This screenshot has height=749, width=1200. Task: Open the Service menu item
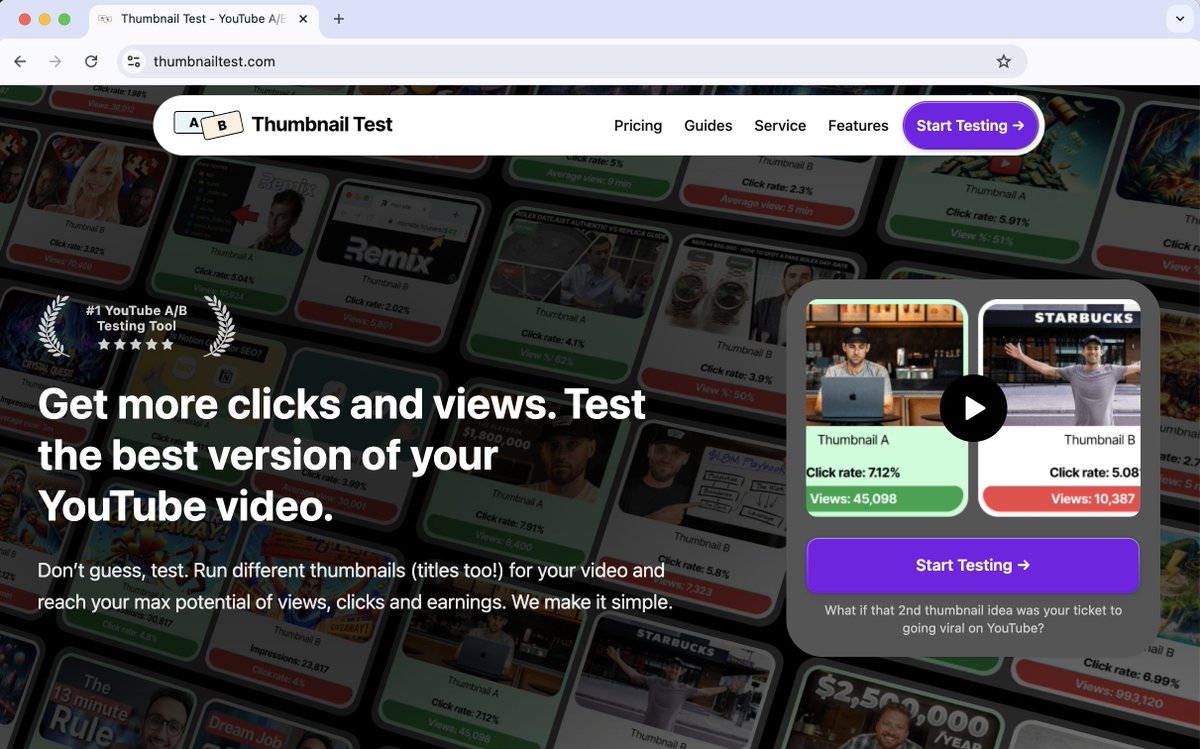(x=780, y=125)
